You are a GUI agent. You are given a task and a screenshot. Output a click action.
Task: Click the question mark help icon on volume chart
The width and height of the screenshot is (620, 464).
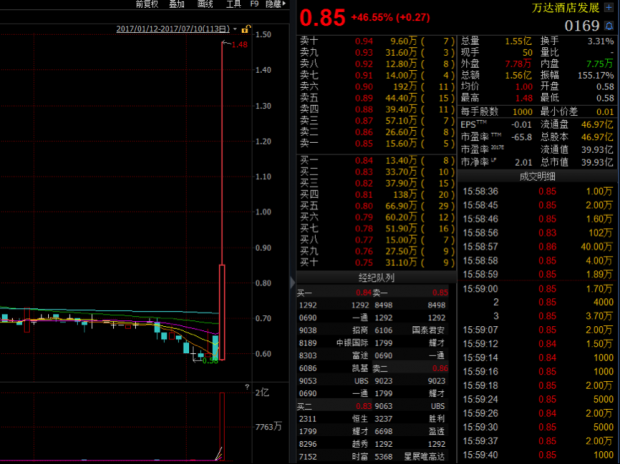[247, 387]
